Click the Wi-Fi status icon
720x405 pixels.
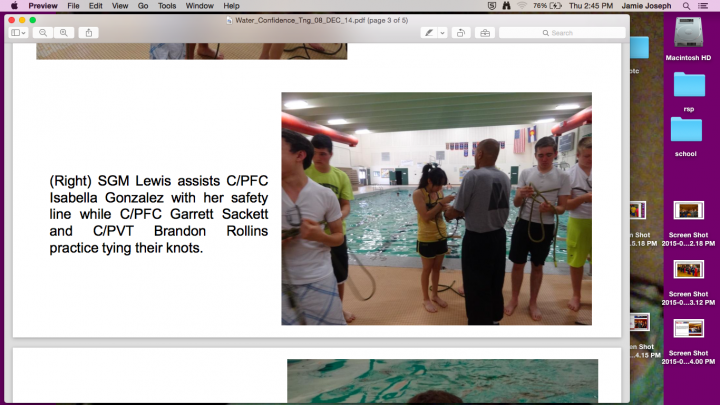[x=522, y=6]
